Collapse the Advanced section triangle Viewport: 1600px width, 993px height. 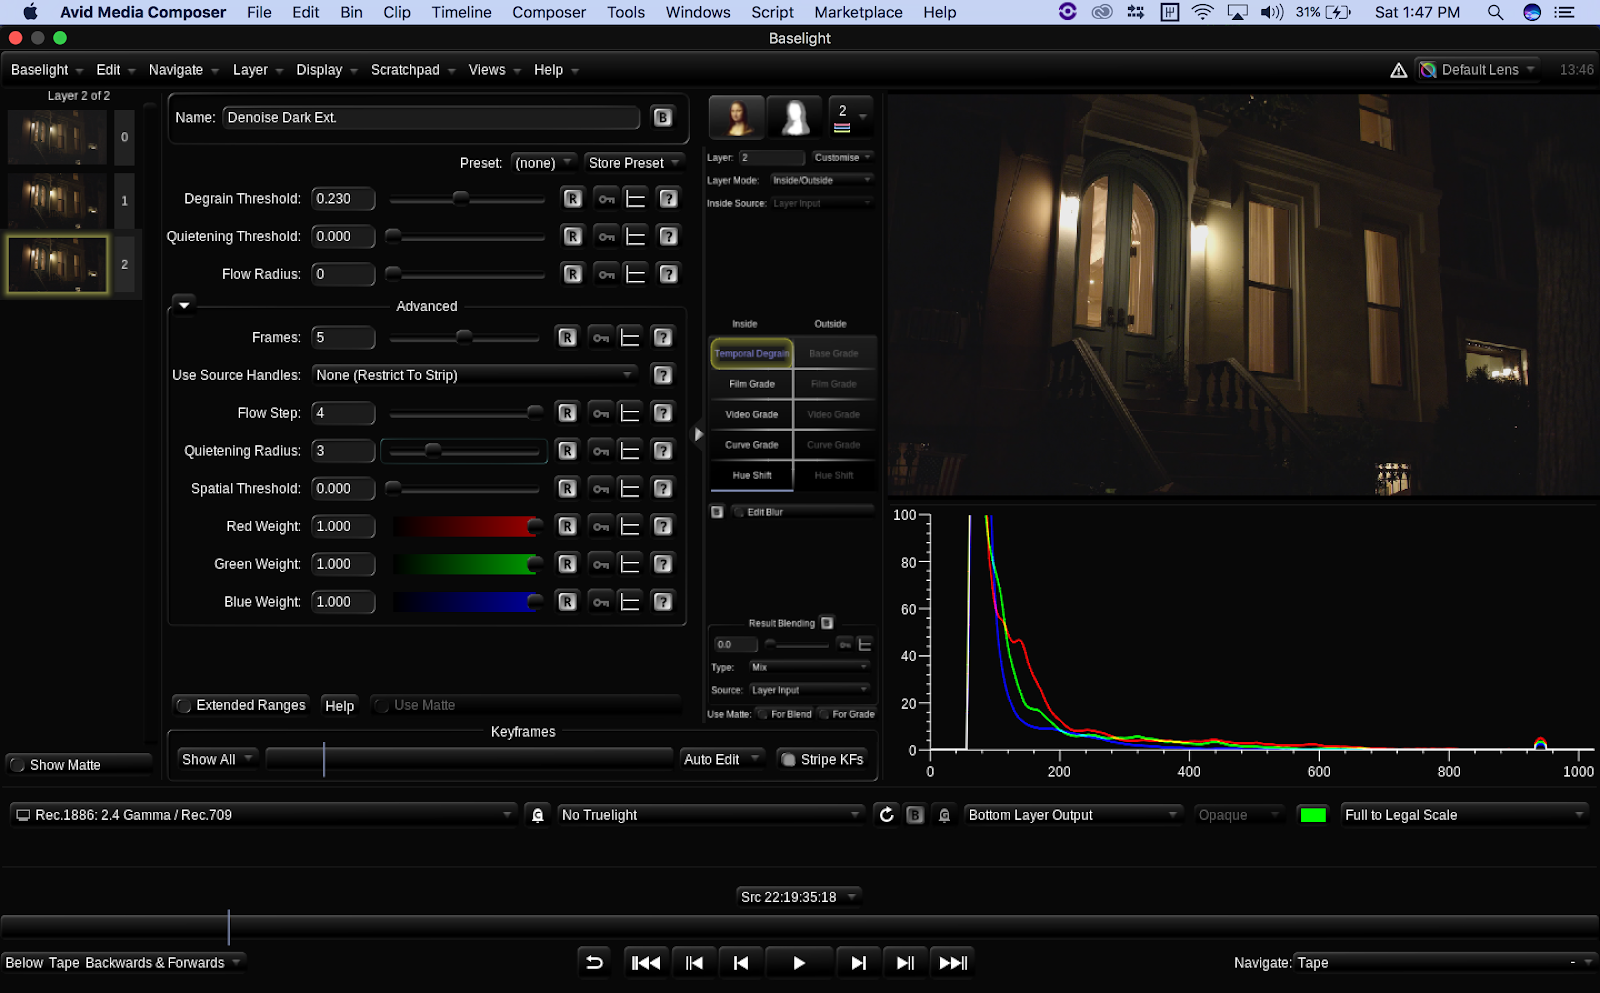(x=184, y=306)
